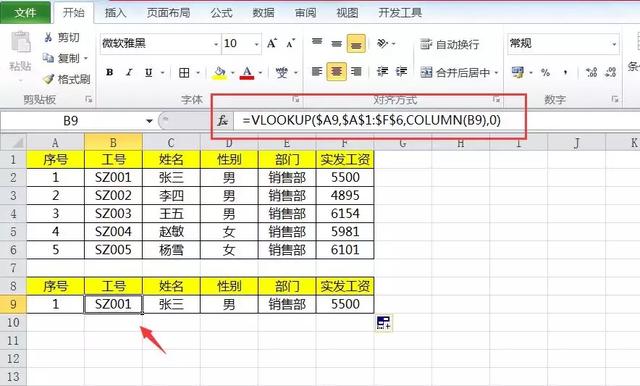Screen dimensions: 640x386
Task: Set middle vertical alignment
Action: coord(336,43)
